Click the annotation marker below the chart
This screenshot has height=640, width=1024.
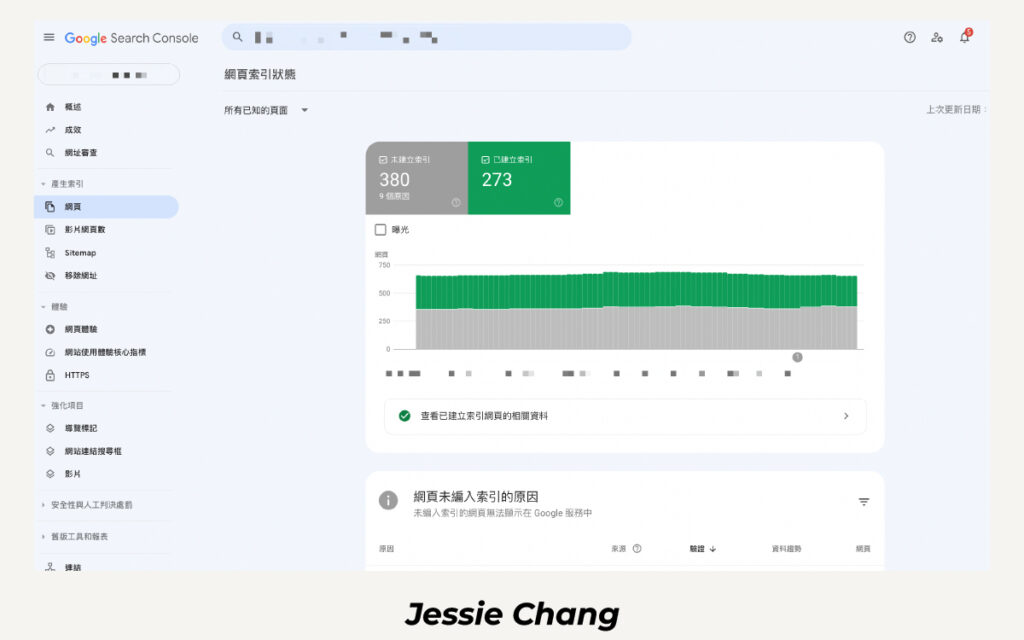click(797, 357)
